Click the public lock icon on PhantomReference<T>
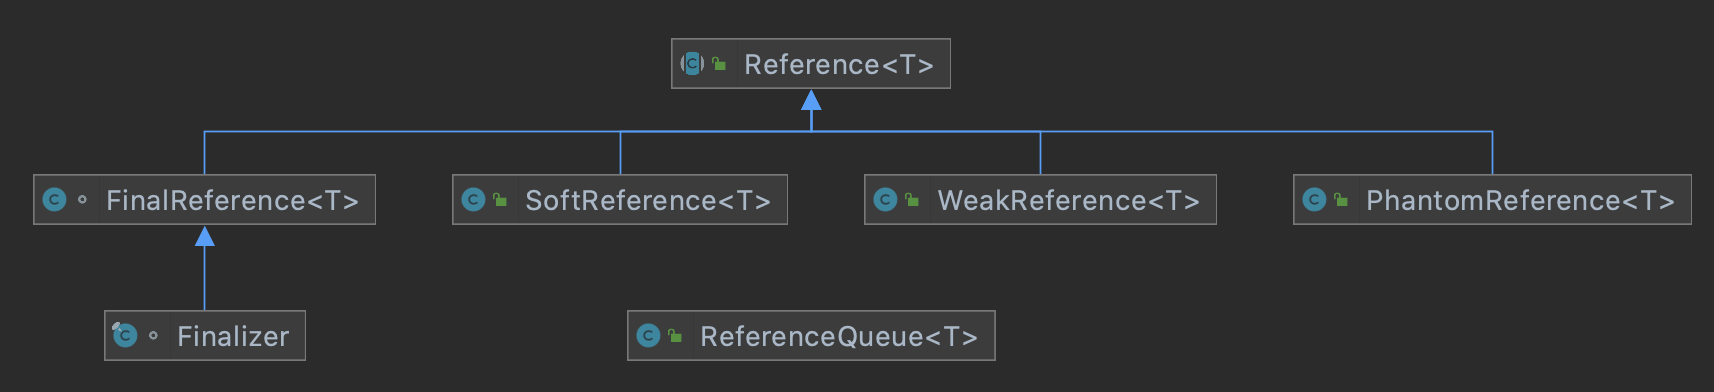1714x392 pixels. tap(1341, 200)
